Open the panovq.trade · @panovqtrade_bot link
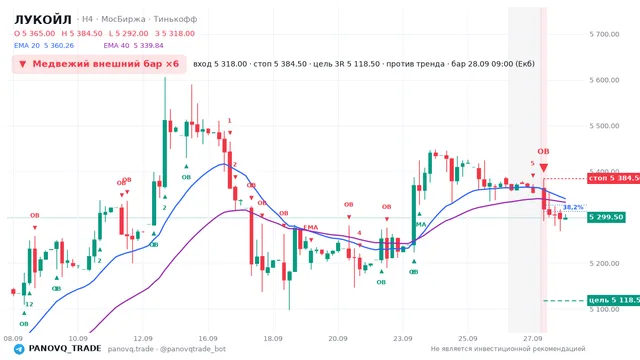 (x=167, y=349)
